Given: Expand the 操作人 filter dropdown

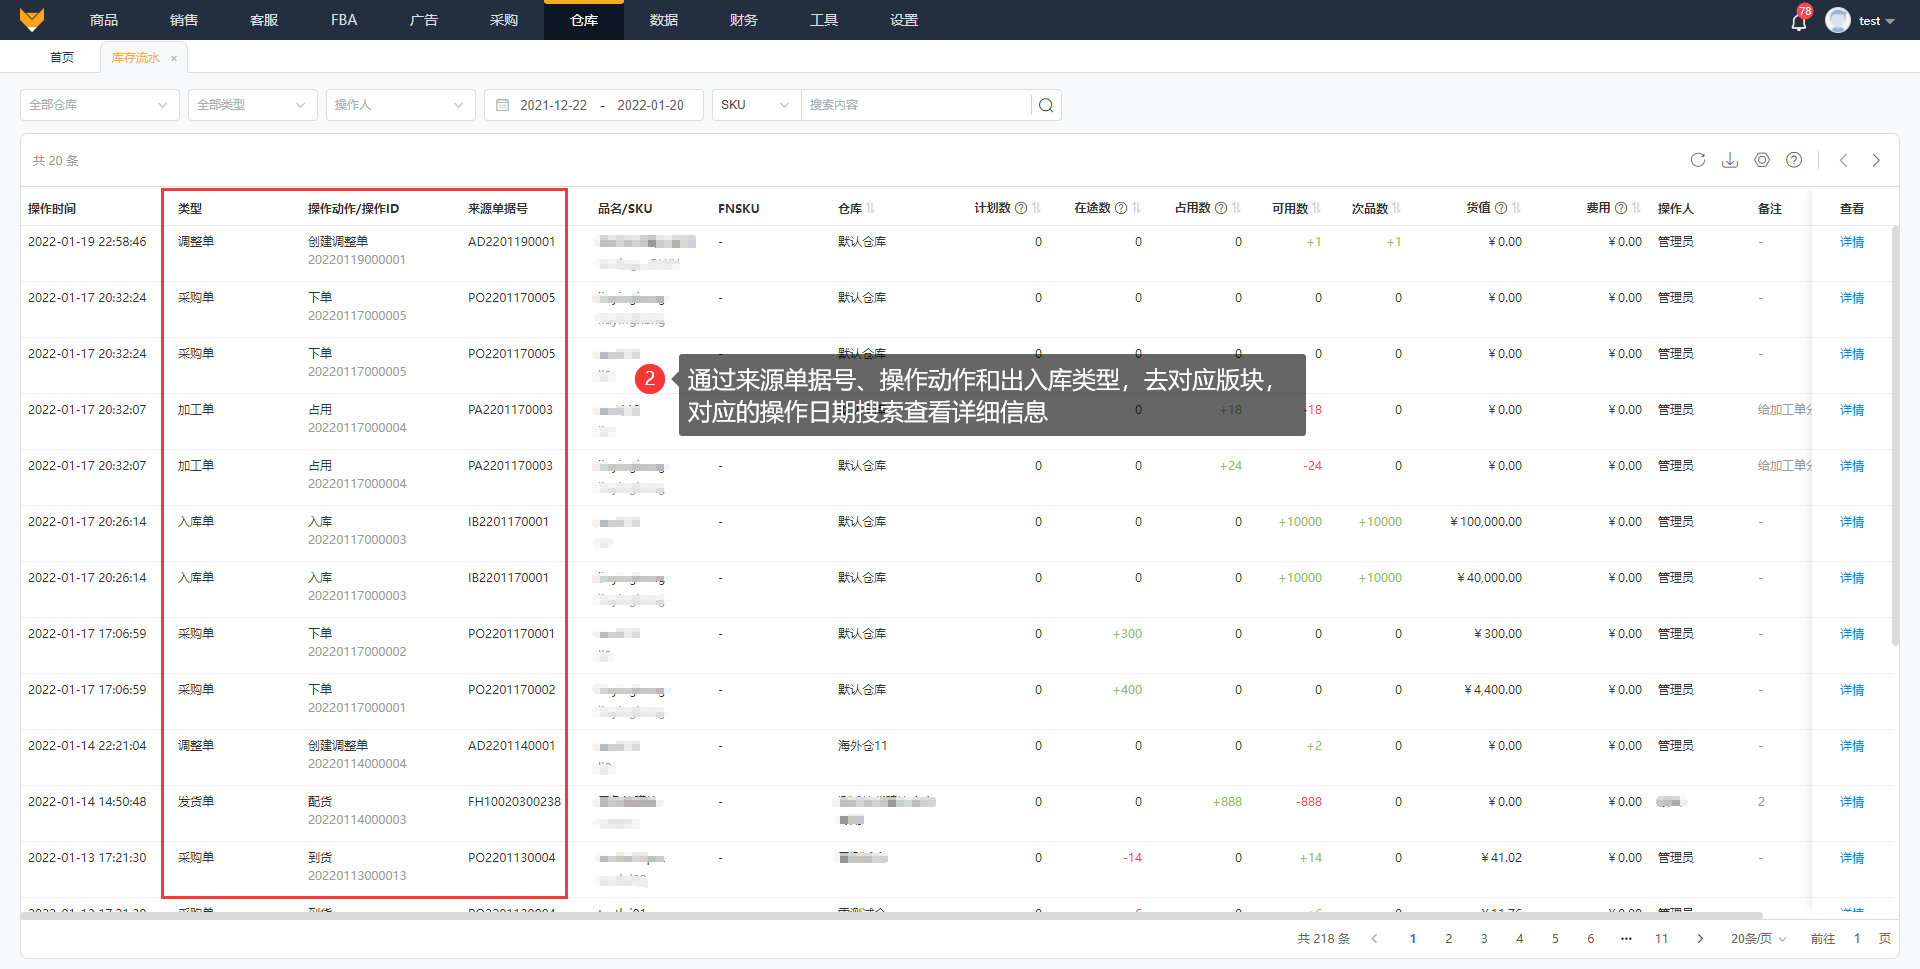Looking at the screenshot, I should click(x=400, y=105).
